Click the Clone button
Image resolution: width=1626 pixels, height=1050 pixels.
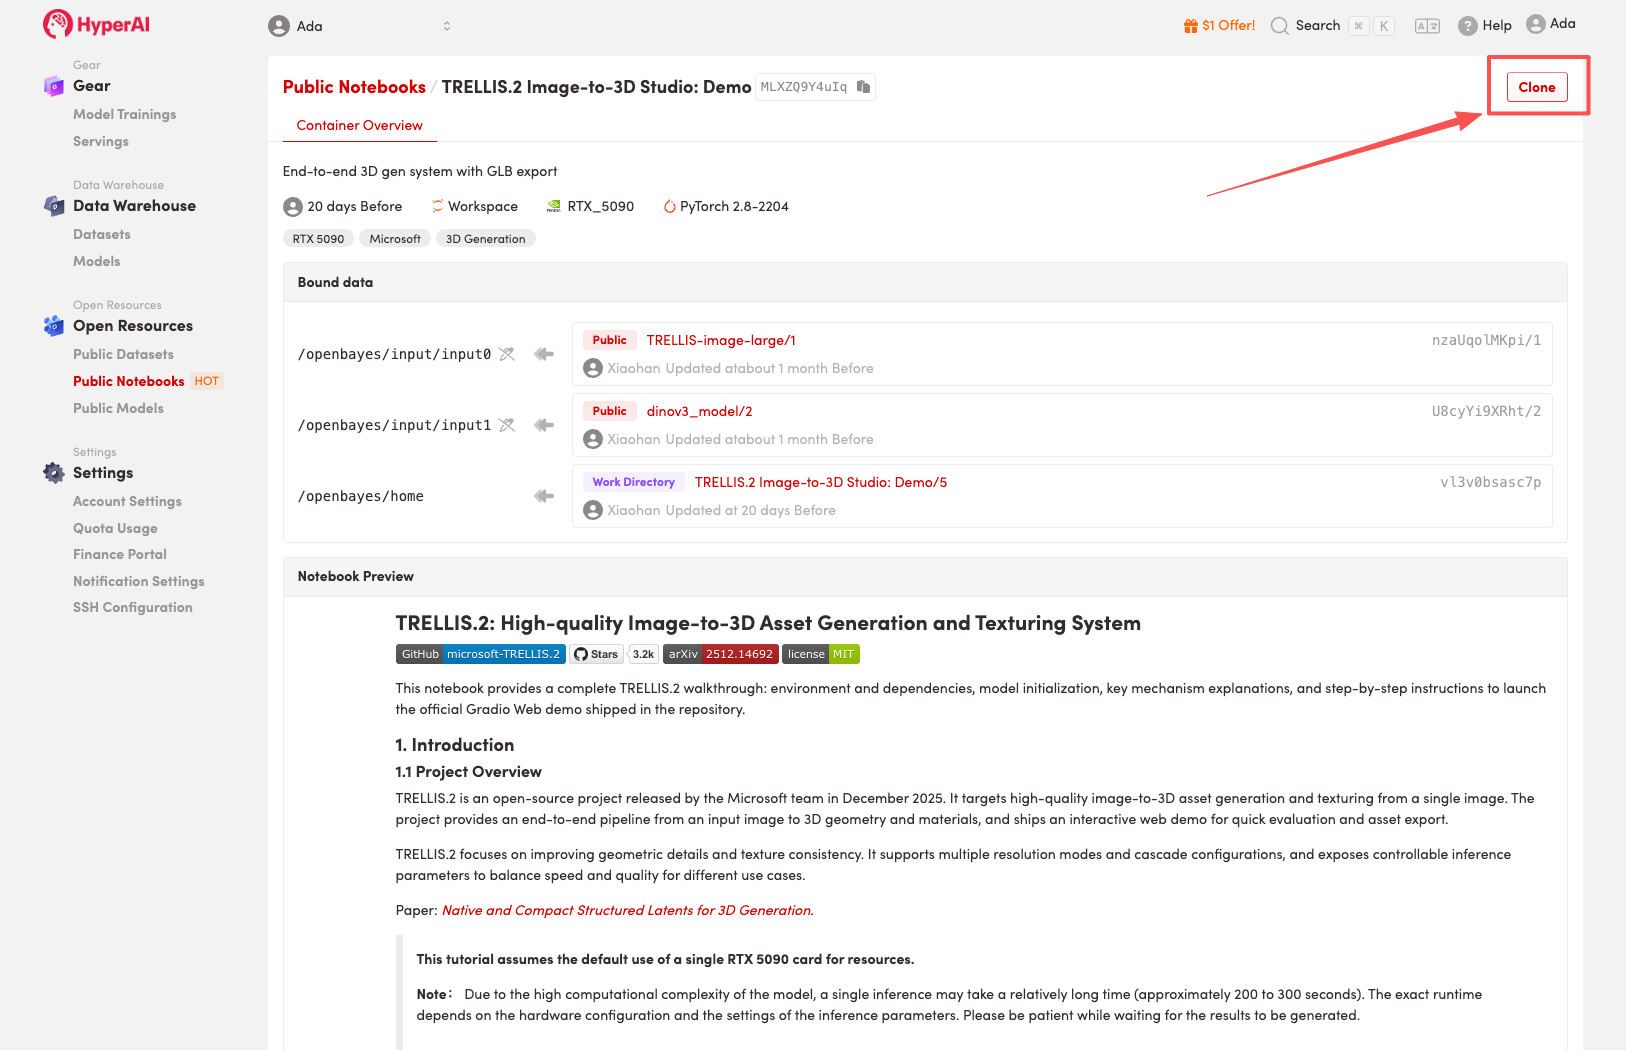coord(1536,87)
